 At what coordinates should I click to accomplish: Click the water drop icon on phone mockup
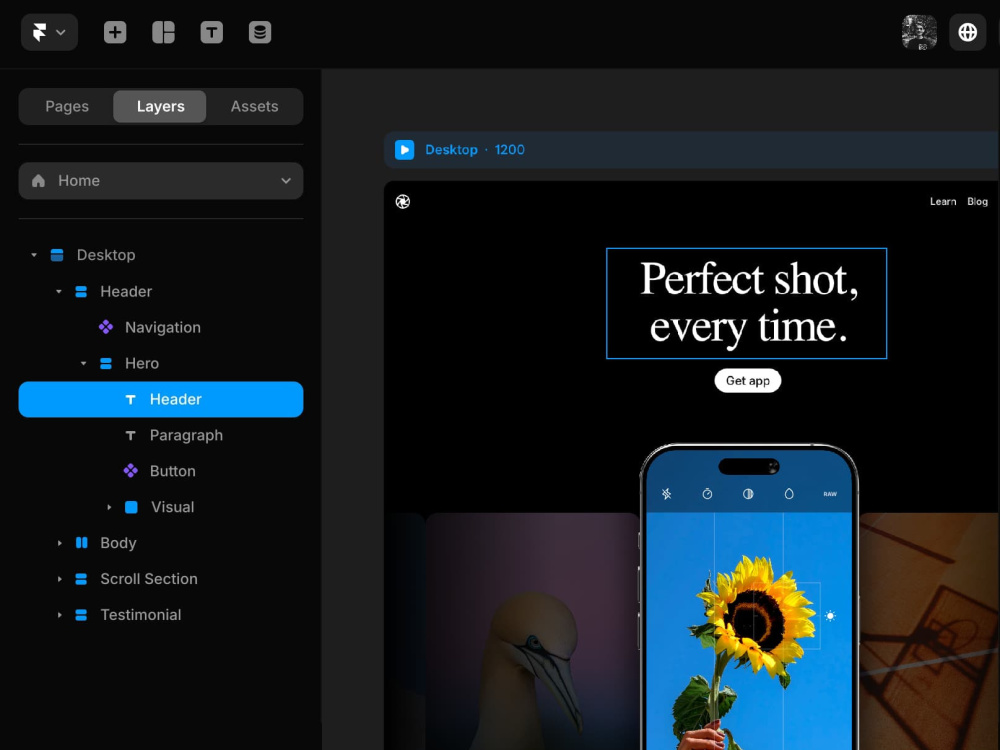(789, 494)
